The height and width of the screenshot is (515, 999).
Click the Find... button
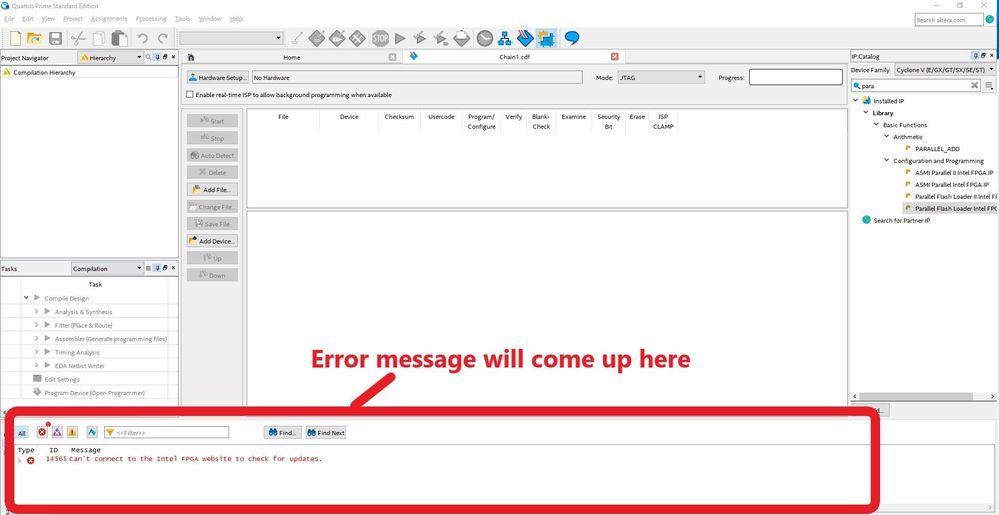(282, 433)
